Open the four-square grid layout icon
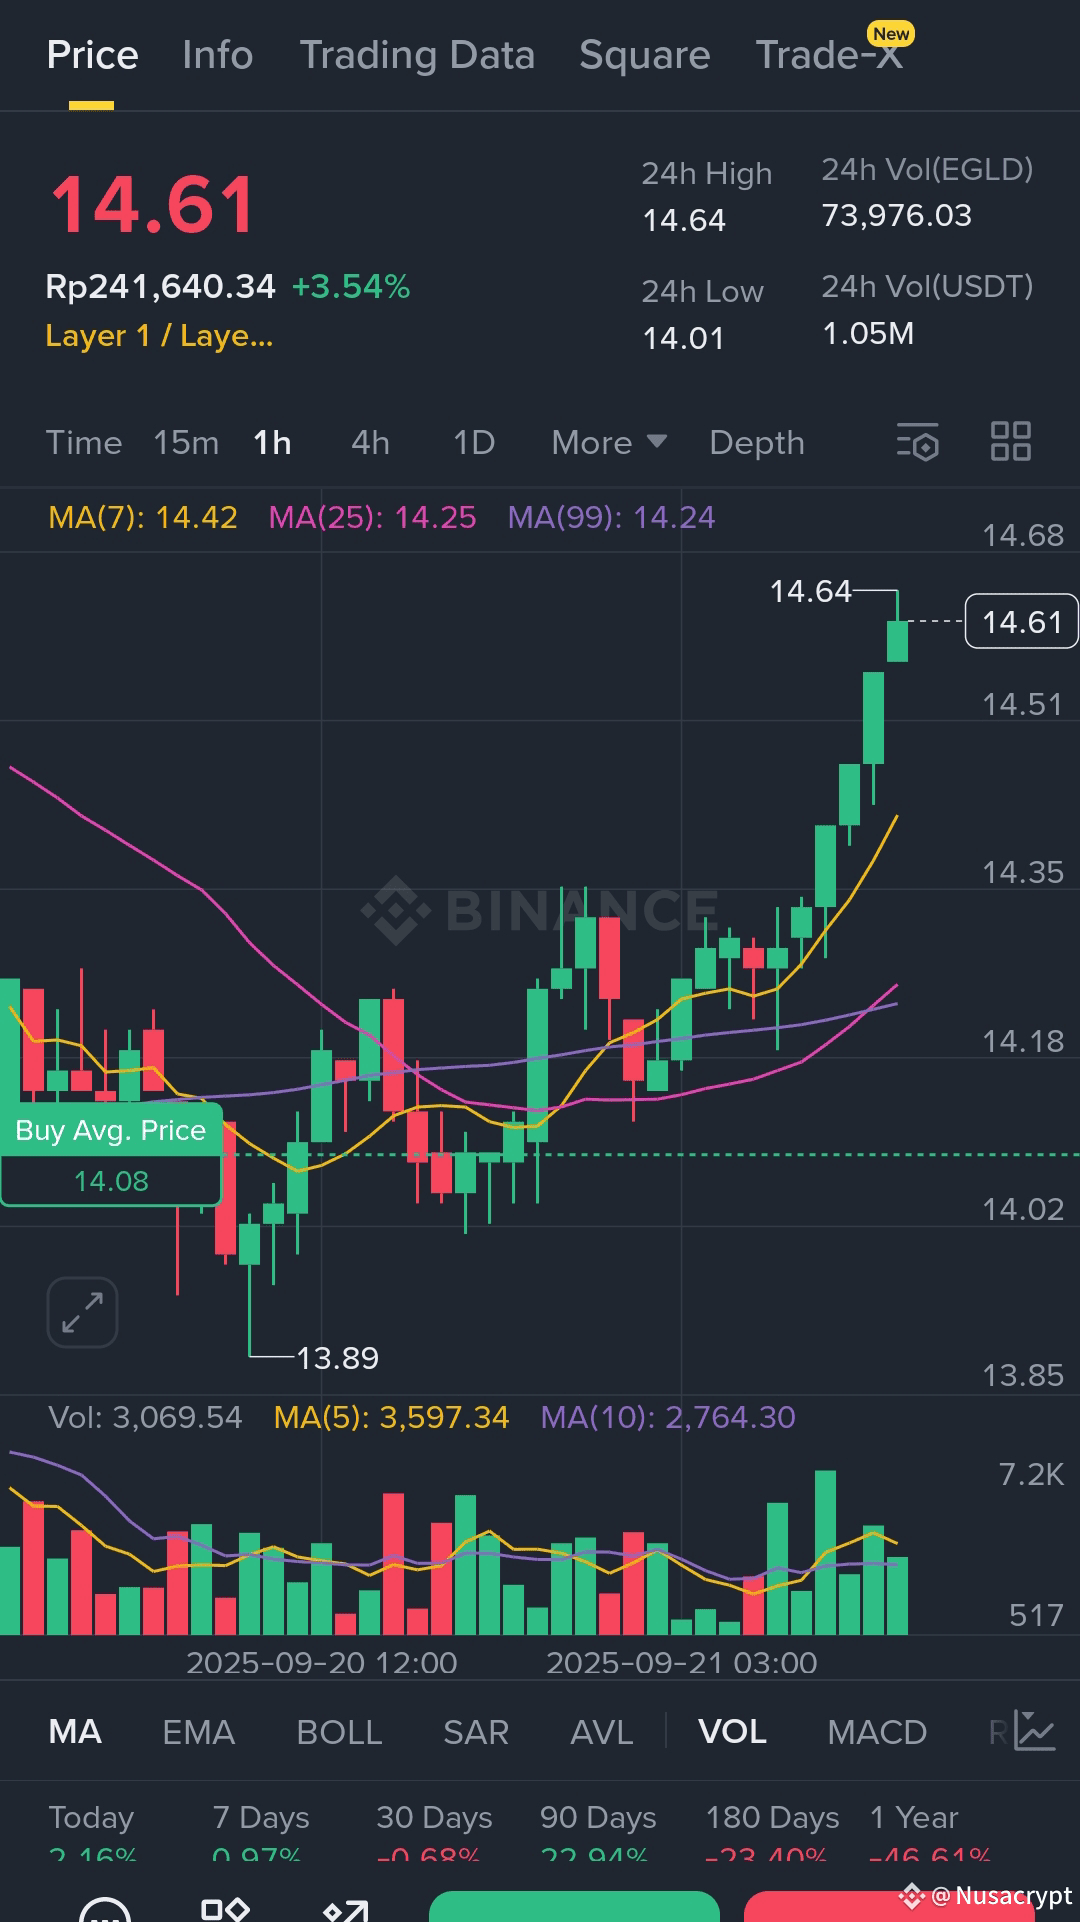Screen dimensions: 1080x1922 pyautogui.click(x=1010, y=441)
